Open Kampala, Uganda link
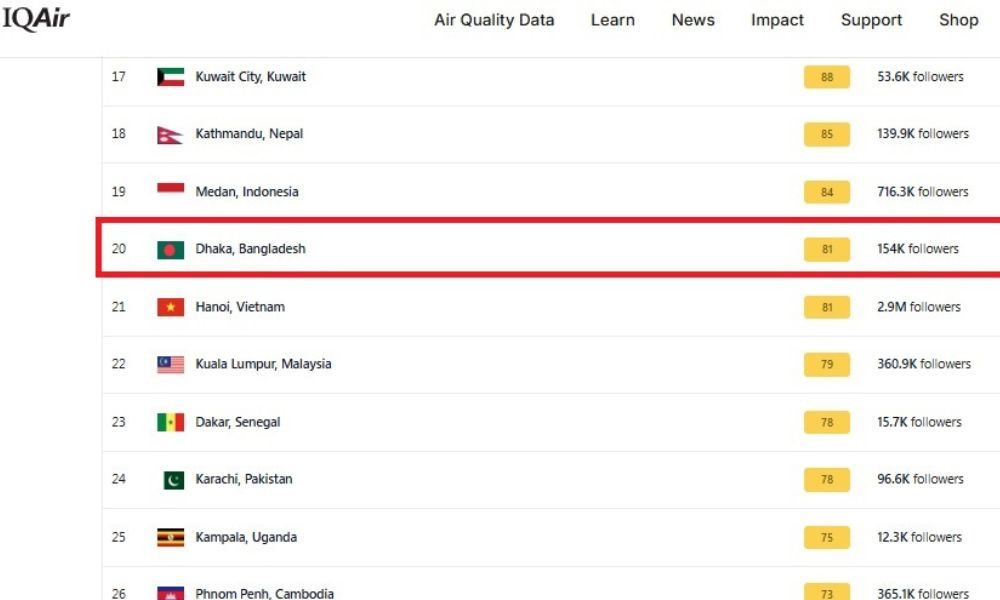The width and height of the screenshot is (1000, 600). tap(246, 537)
